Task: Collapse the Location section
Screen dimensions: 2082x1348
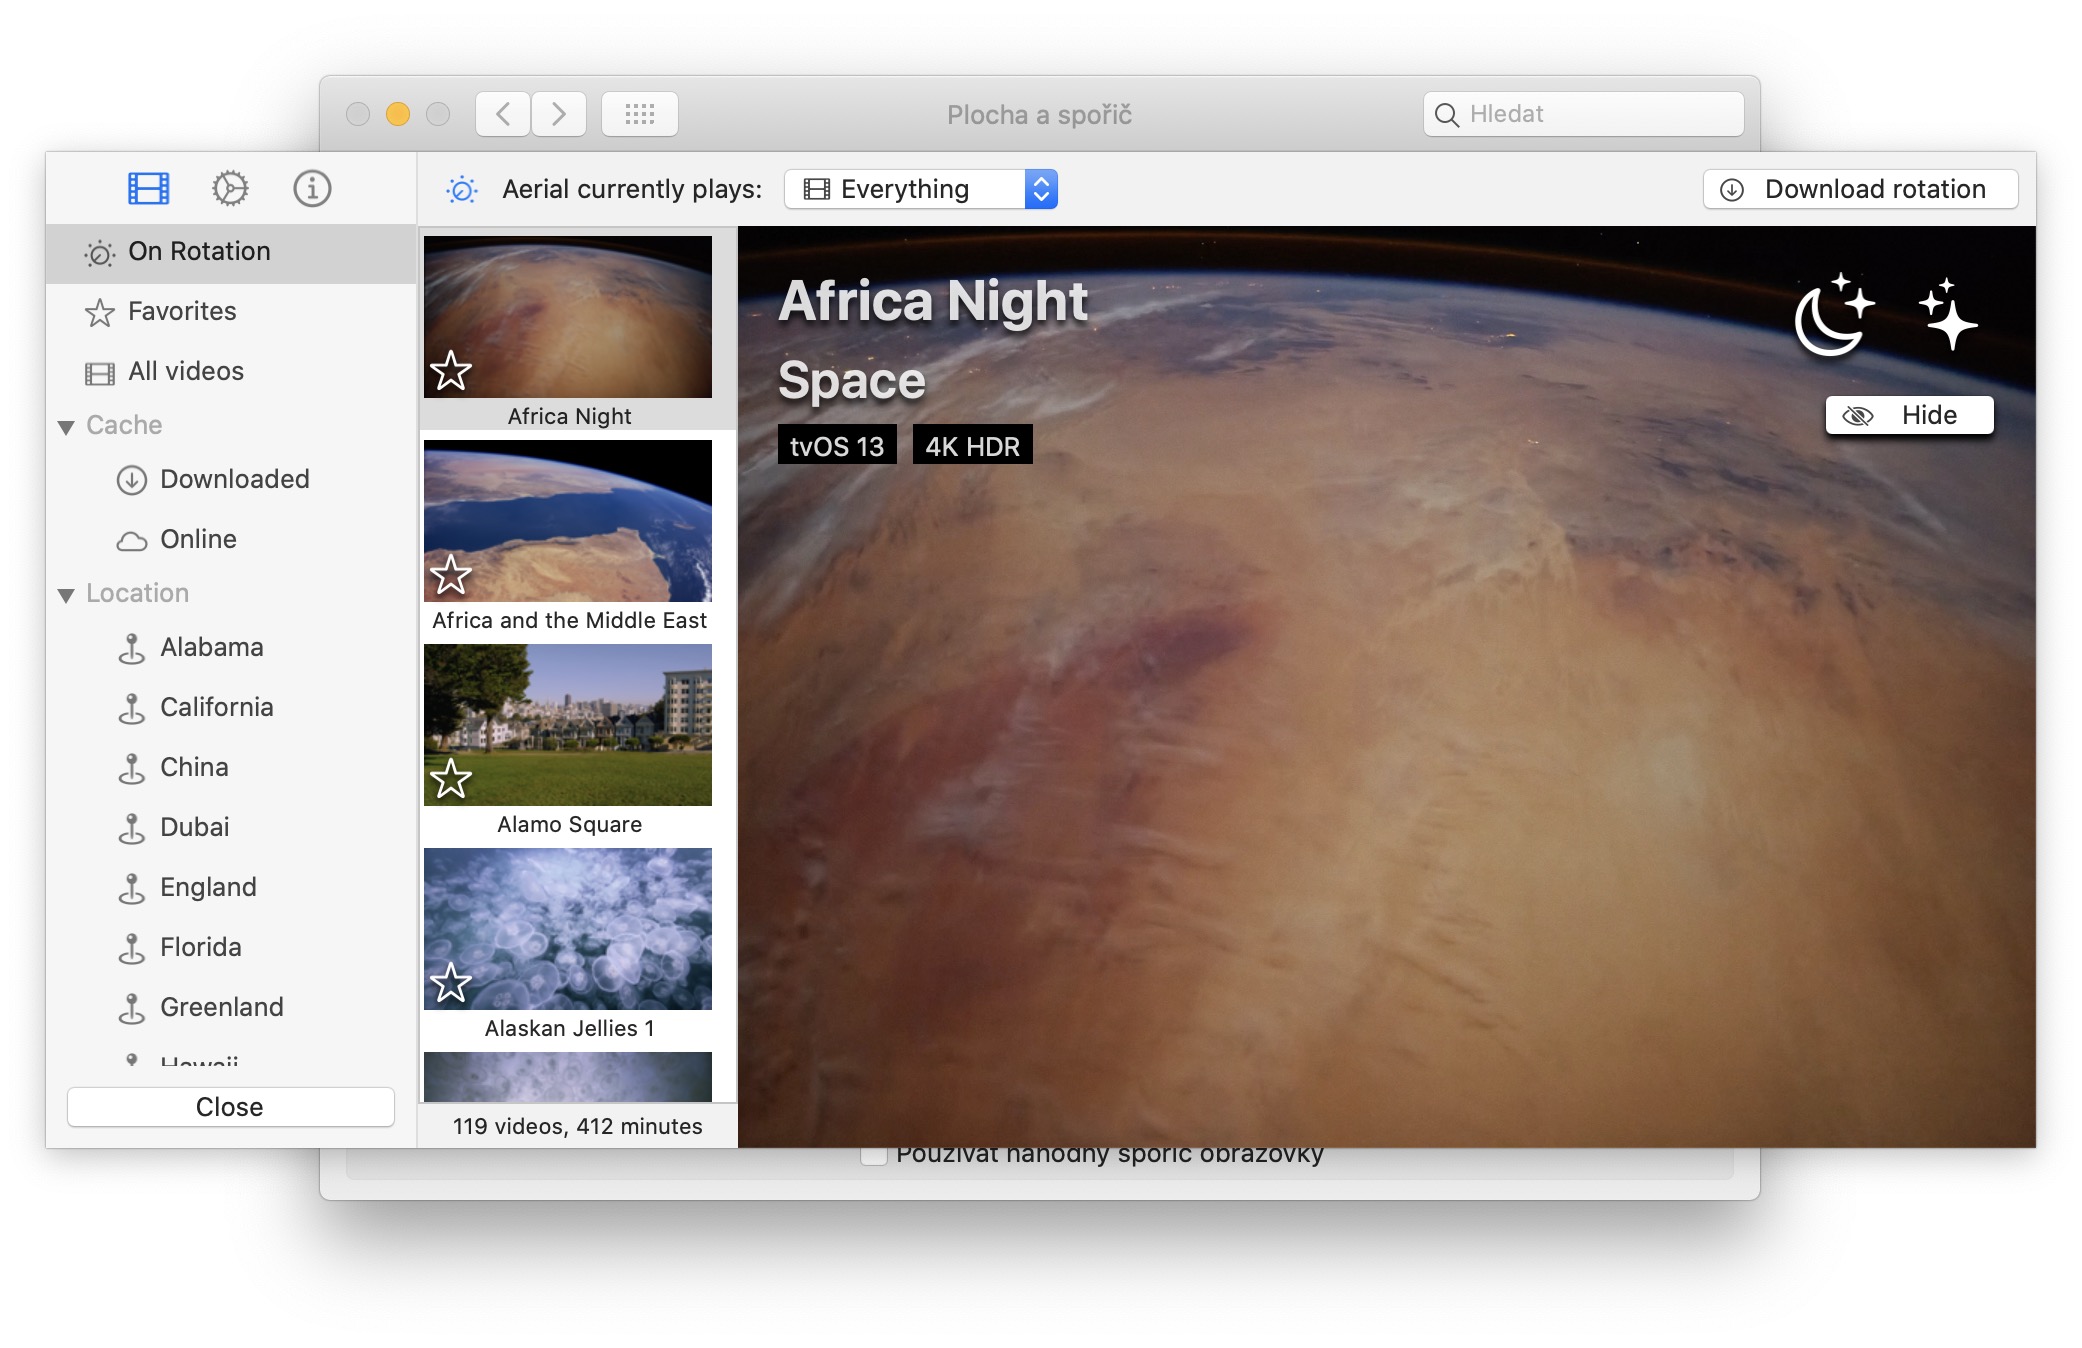Action: [66, 595]
